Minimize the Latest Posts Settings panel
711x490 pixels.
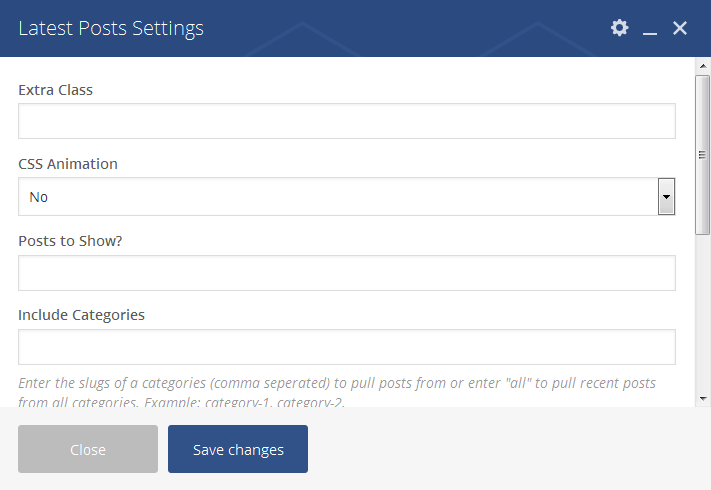[x=650, y=30]
